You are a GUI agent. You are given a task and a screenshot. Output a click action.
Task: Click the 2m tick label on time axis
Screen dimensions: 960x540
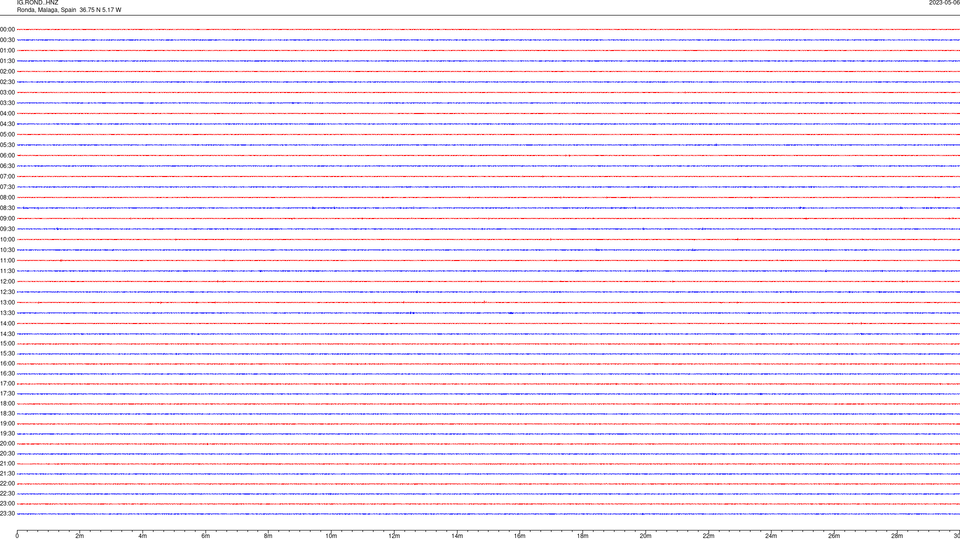[x=80, y=536]
